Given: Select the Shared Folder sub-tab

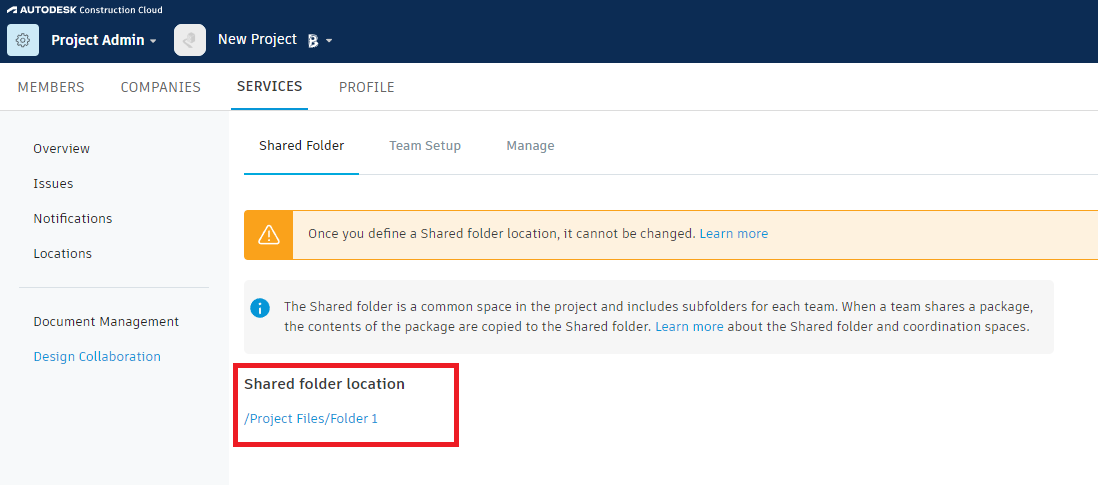Looking at the screenshot, I should 302,146.
